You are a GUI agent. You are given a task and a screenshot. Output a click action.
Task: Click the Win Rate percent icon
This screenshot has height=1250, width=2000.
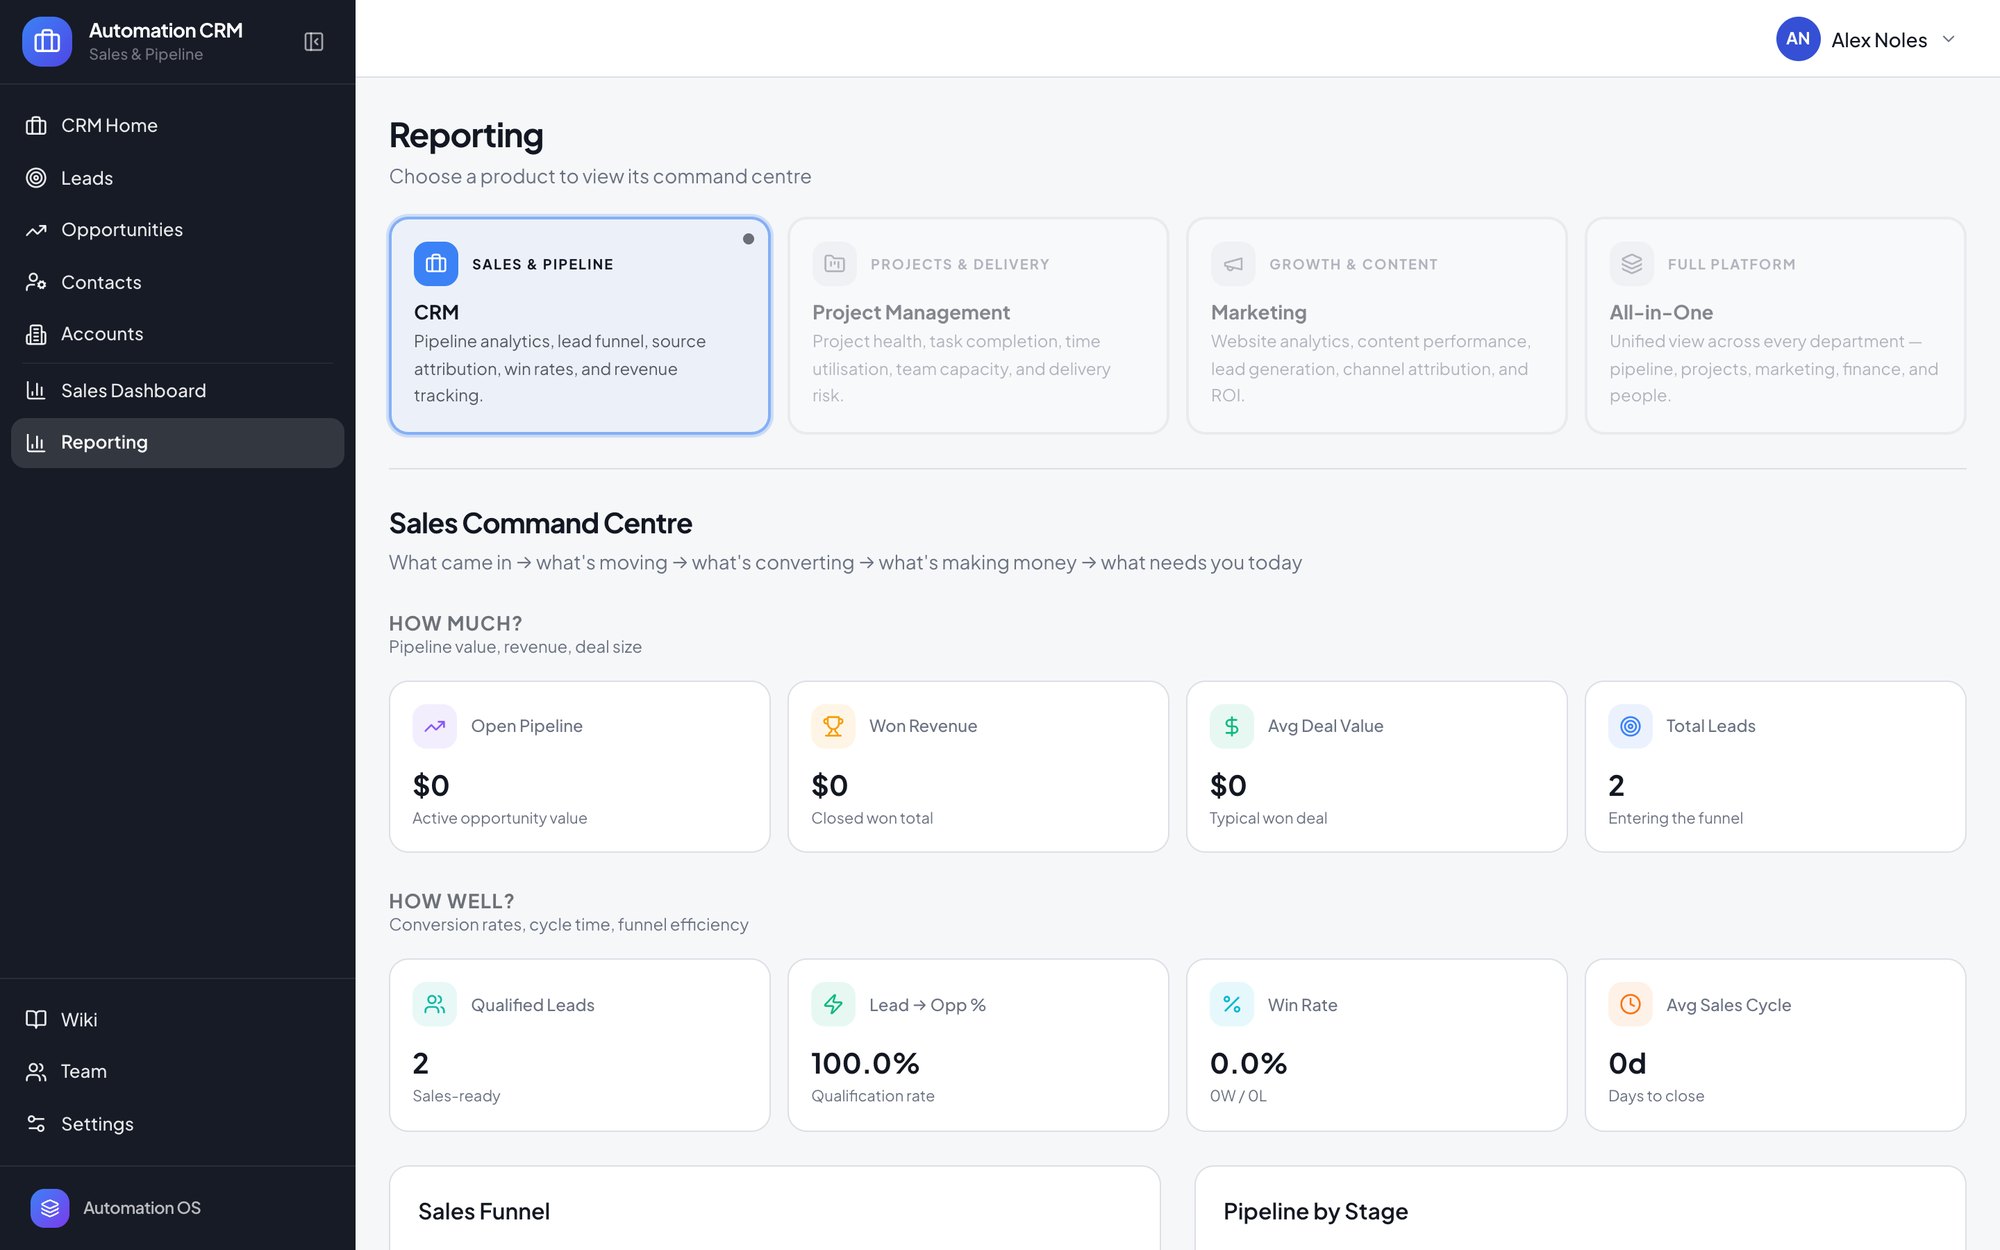[x=1232, y=1005]
